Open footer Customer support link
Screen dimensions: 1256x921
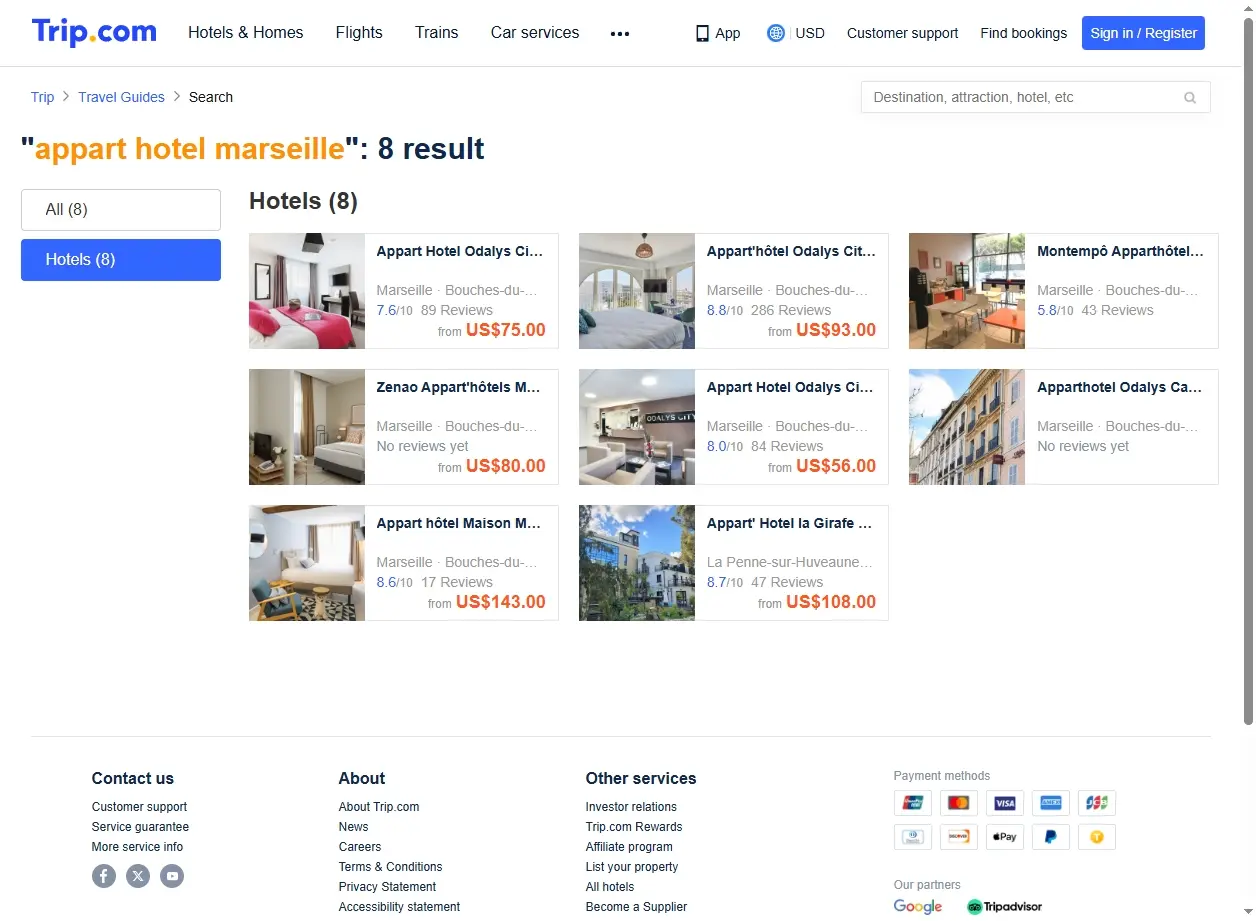pos(139,807)
